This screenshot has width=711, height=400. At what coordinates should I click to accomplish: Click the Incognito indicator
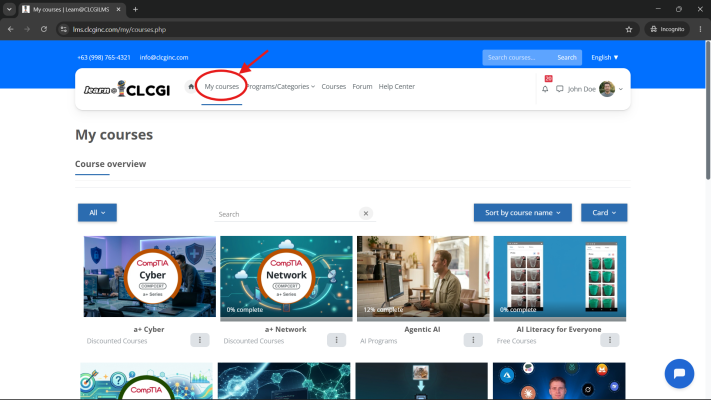[x=667, y=29]
